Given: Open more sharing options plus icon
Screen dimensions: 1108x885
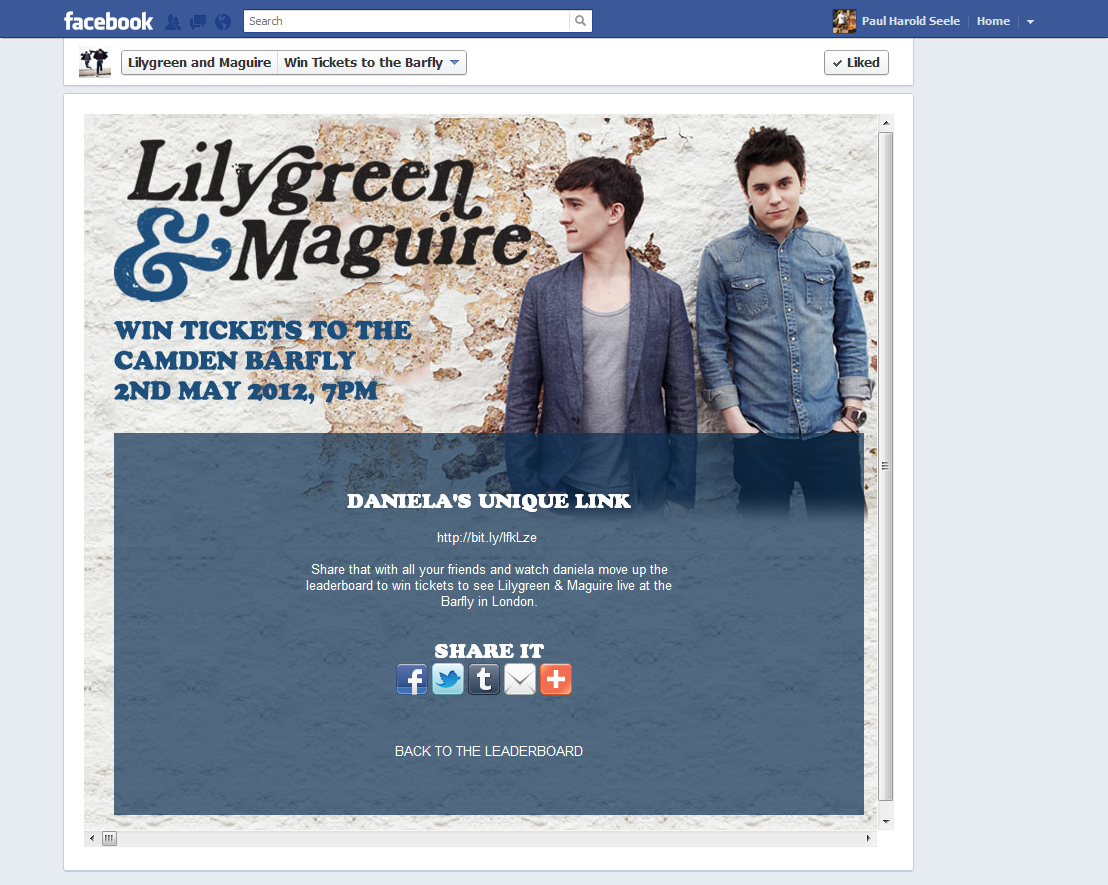Looking at the screenshot, I should (x=556, y=679).
